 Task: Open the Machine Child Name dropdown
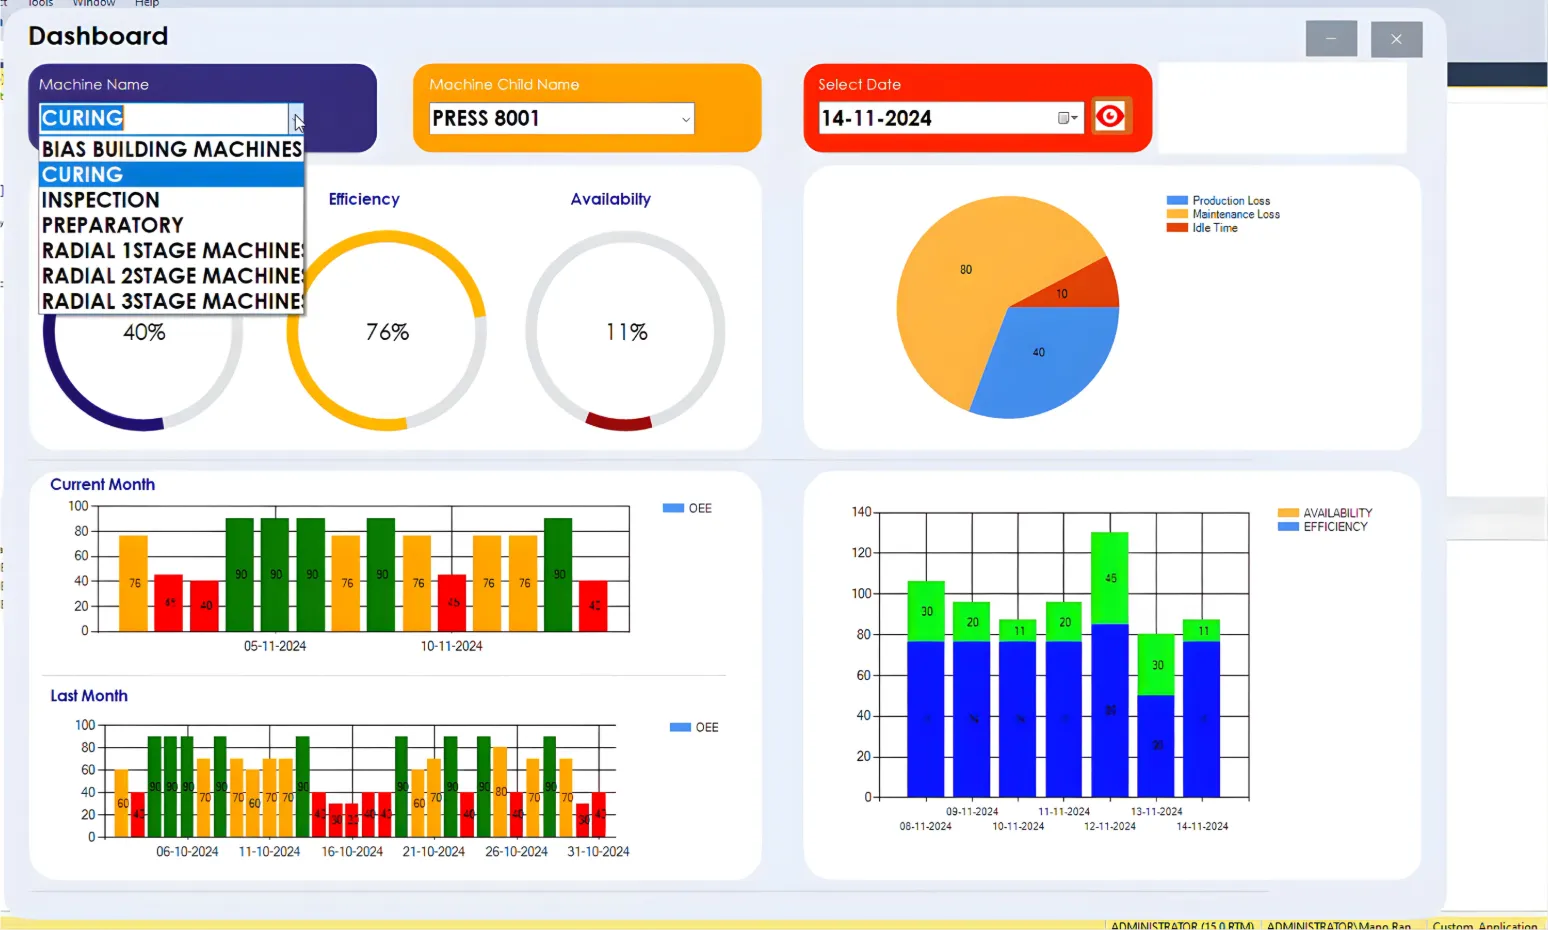click(x=685, y=118)
